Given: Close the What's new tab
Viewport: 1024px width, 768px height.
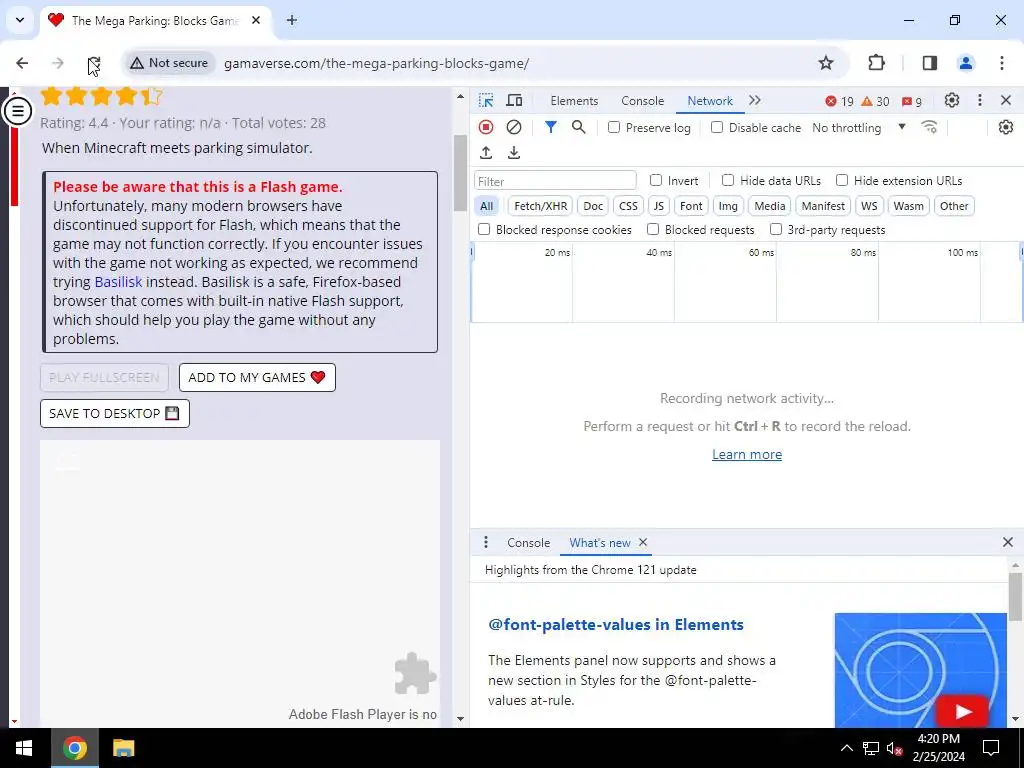Looking at the screenshot, I should (643, 543).
